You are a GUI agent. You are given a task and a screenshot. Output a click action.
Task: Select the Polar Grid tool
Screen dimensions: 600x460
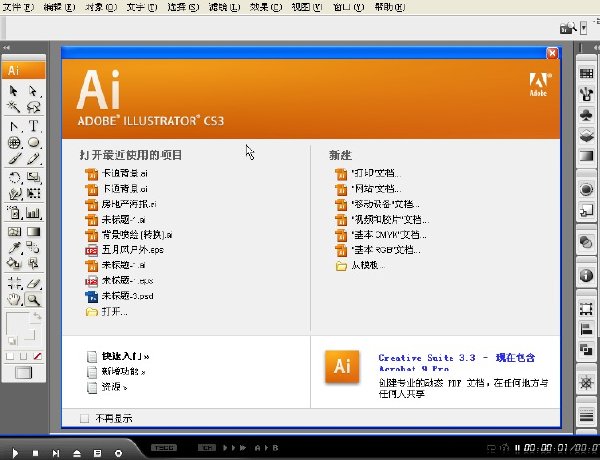(x=14, y=142)
